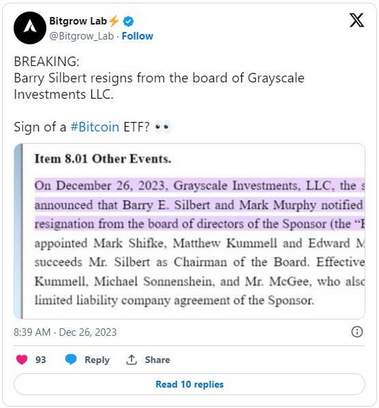Click the eyes emoji after ETF
Viewport: 379px width, 408px height.
tap(163, 127)
